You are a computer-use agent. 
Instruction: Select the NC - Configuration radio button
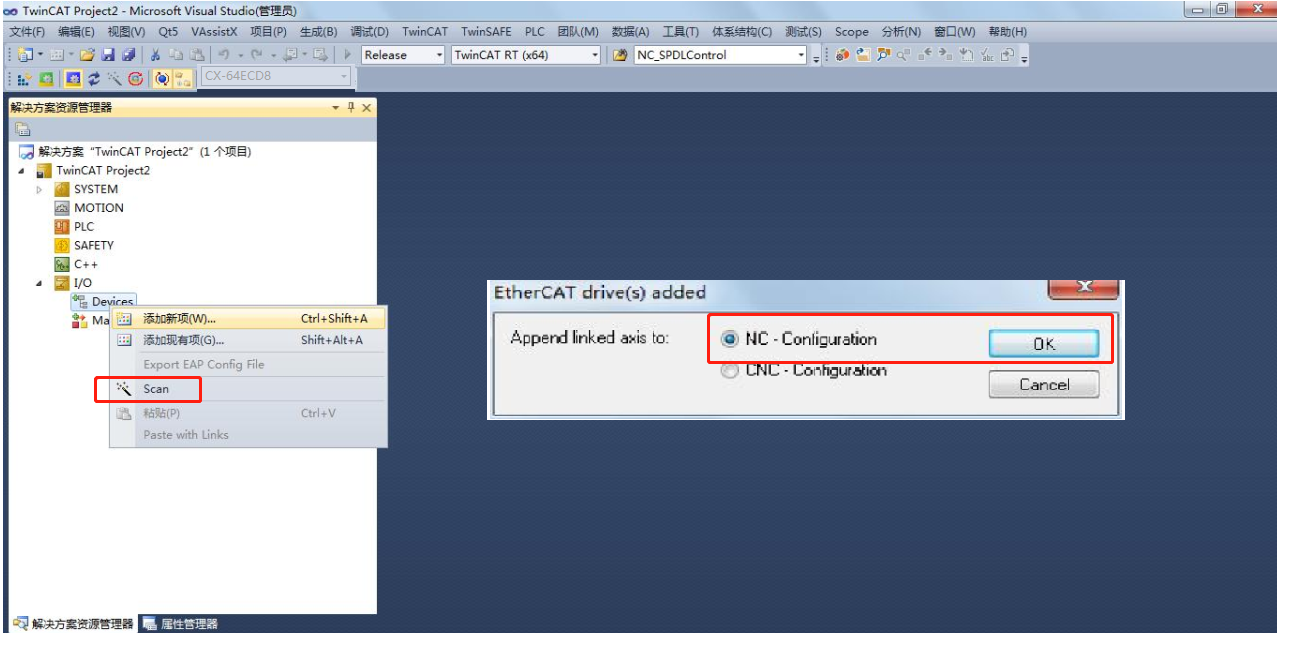(729, 340)
